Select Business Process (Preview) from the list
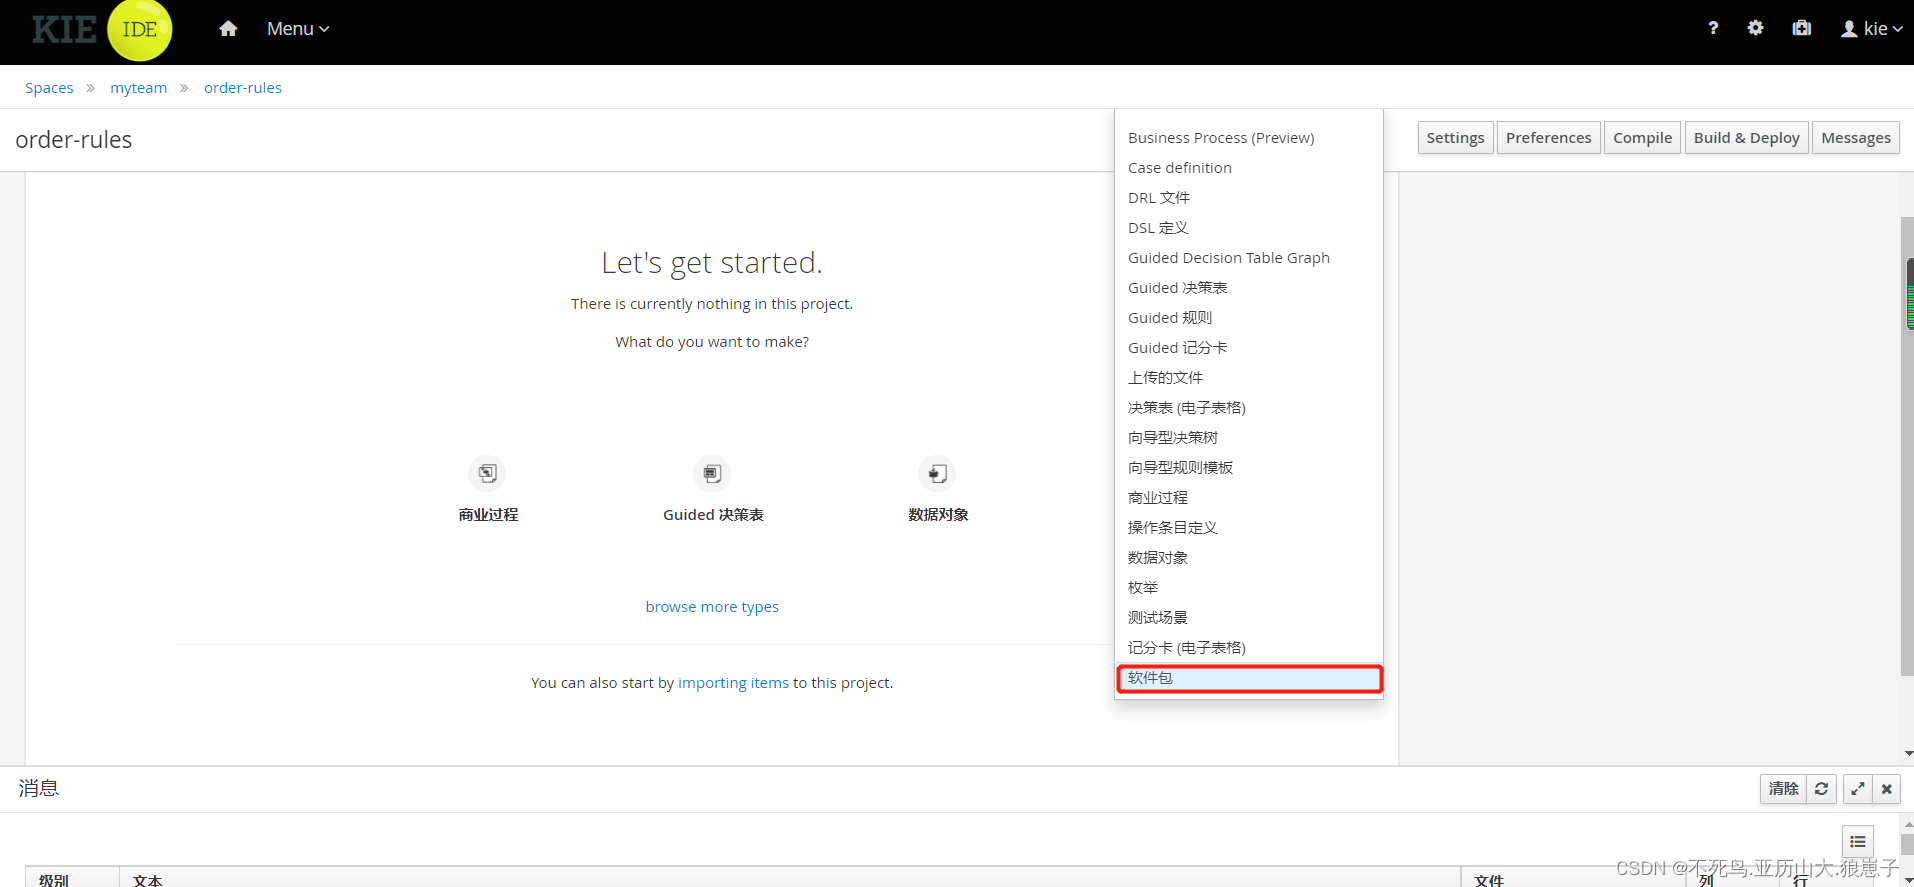The height and width of the screenshot is (887, 1914). click(x=1249, y=138)
